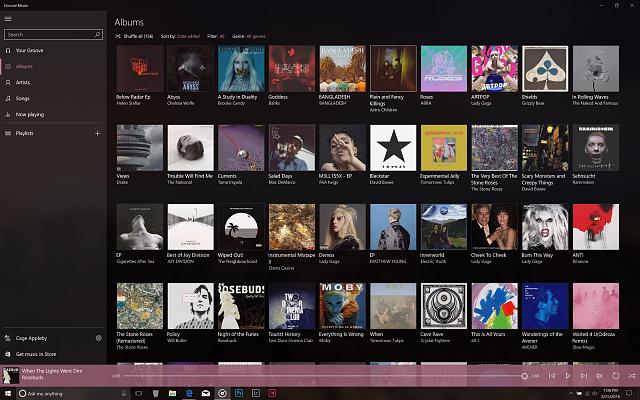Viewport: 640px width, 400px height.
Task: Open the Wiped Out! album
Action: coord(241,227)
